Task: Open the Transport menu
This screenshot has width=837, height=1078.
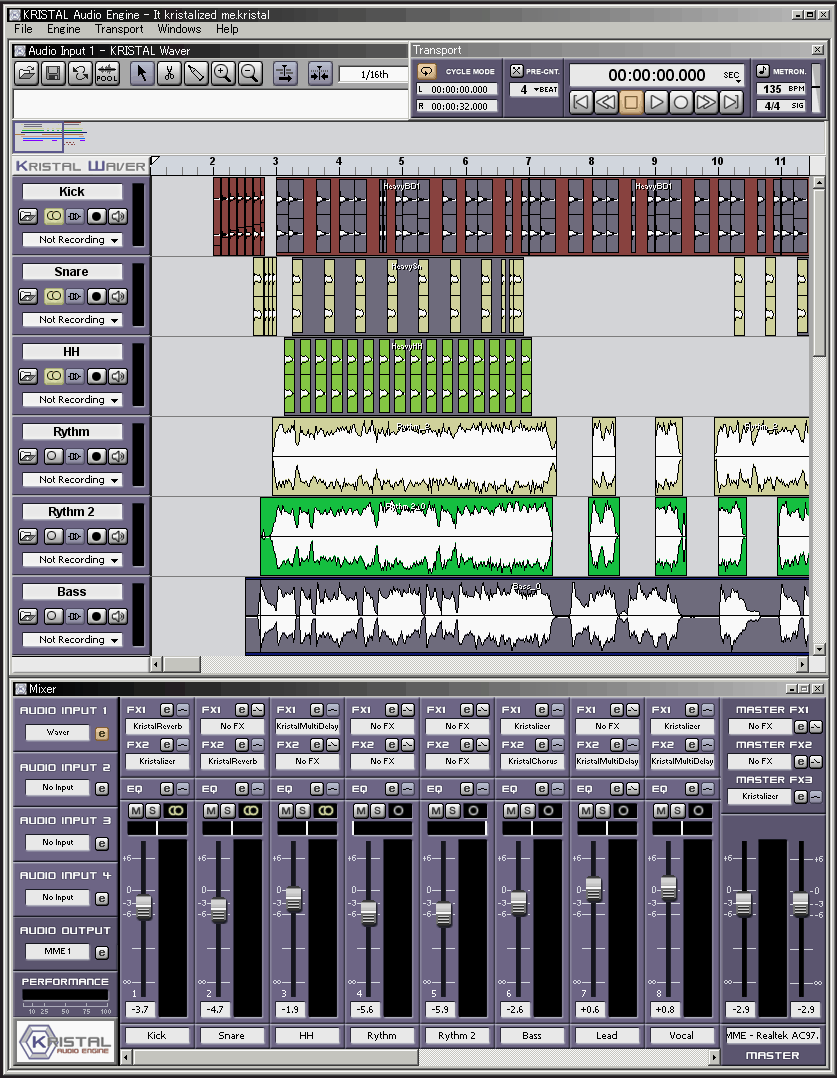Action: [119, 29]
